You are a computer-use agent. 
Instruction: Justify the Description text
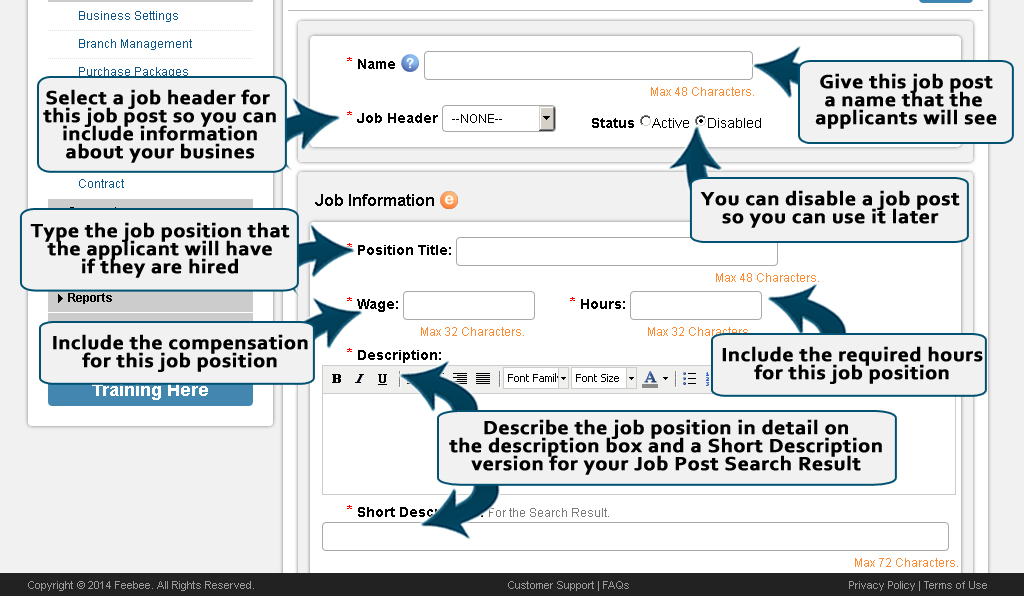pyautogui.click(x=484, y=378)
